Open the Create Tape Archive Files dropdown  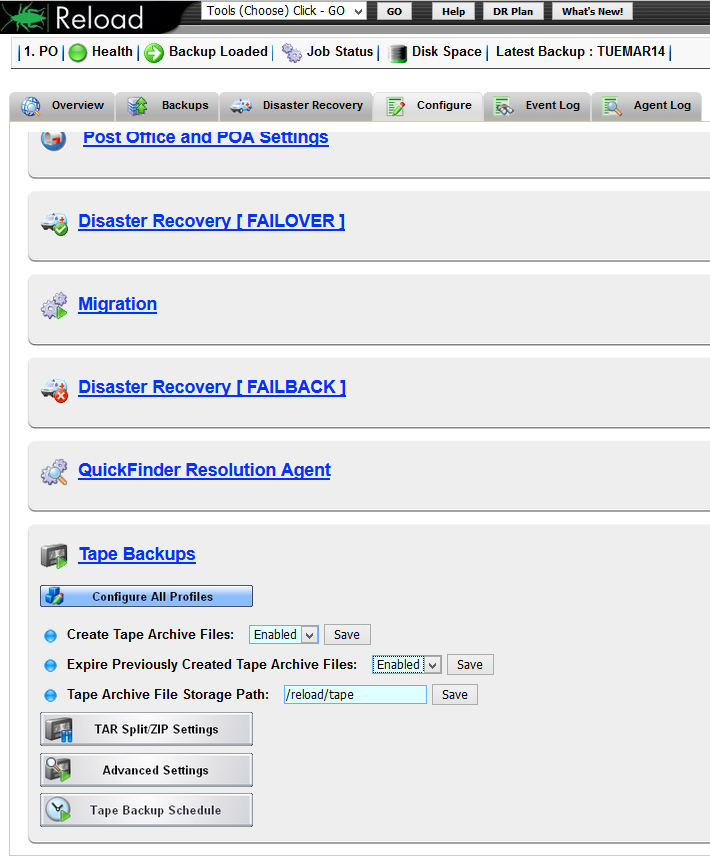click(x=284, y=634)
